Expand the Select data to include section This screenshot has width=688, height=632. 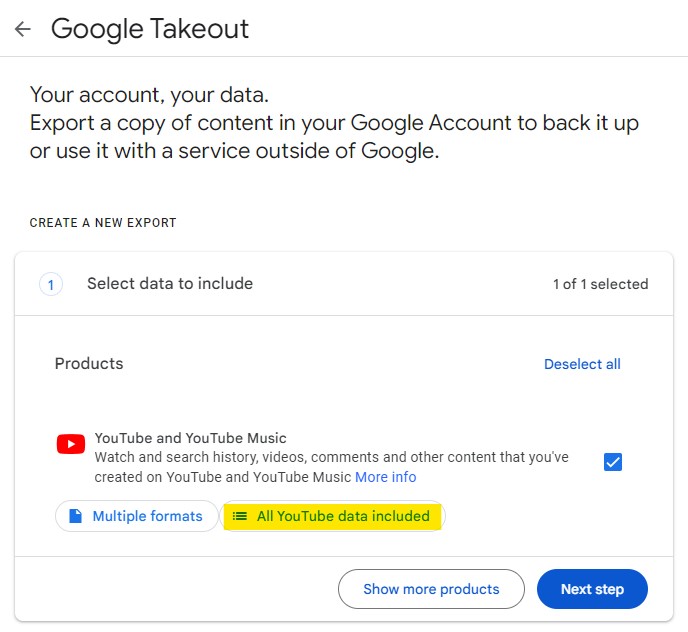coord(344,284)
